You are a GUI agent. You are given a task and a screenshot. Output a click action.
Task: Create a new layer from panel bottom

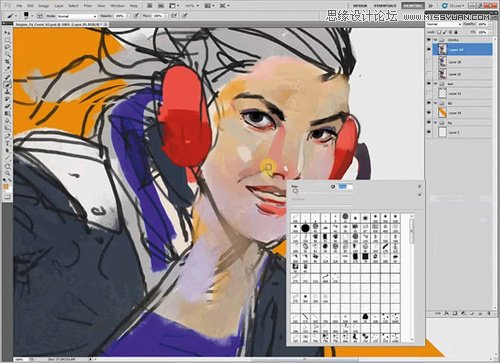tap(480, 313)
